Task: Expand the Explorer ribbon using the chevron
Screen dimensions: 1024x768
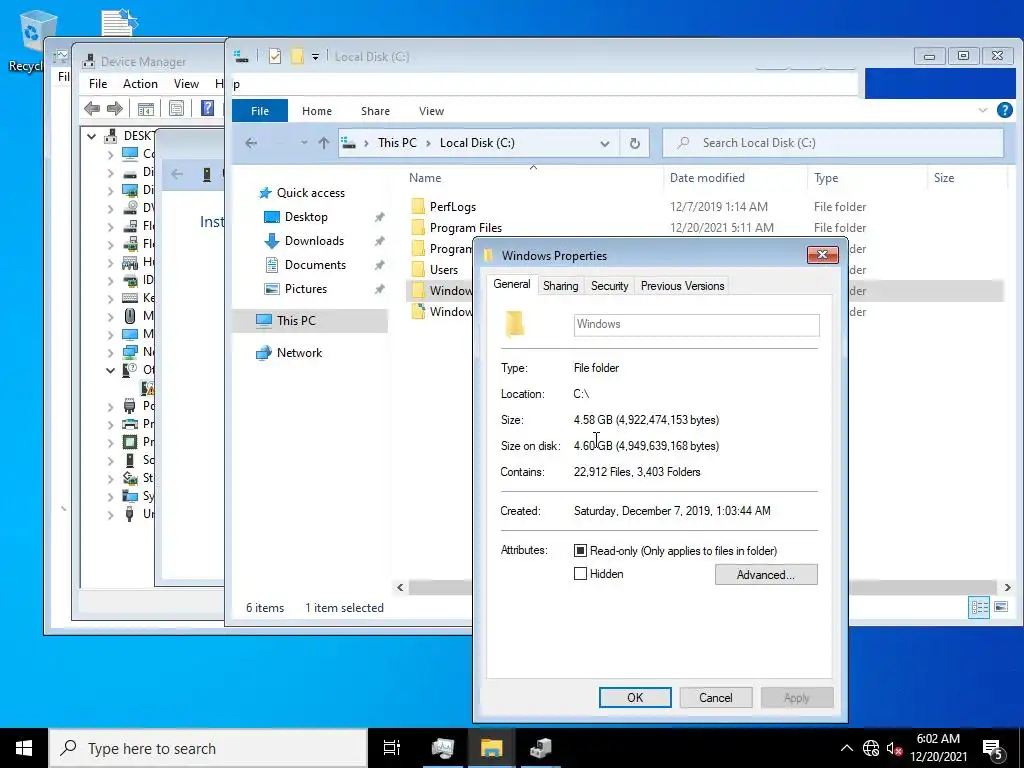Action: pos(983,110)
